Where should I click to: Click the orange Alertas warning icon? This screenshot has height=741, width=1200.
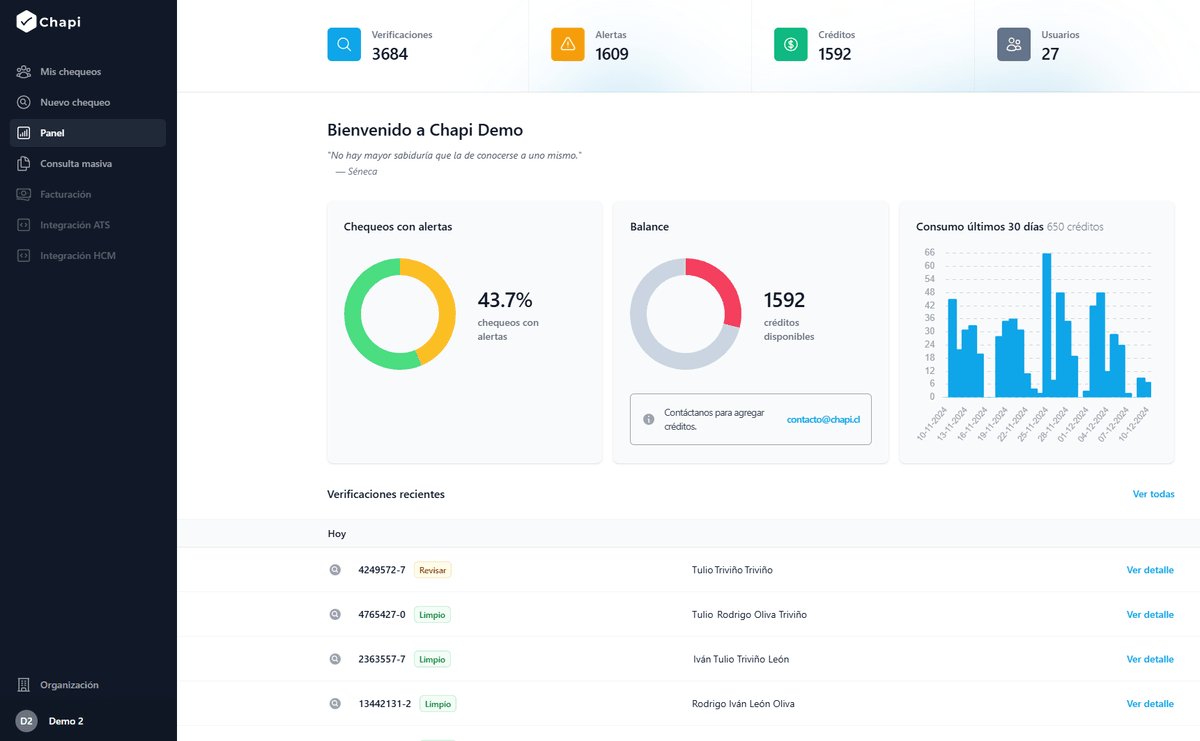(x=568, y=45)
